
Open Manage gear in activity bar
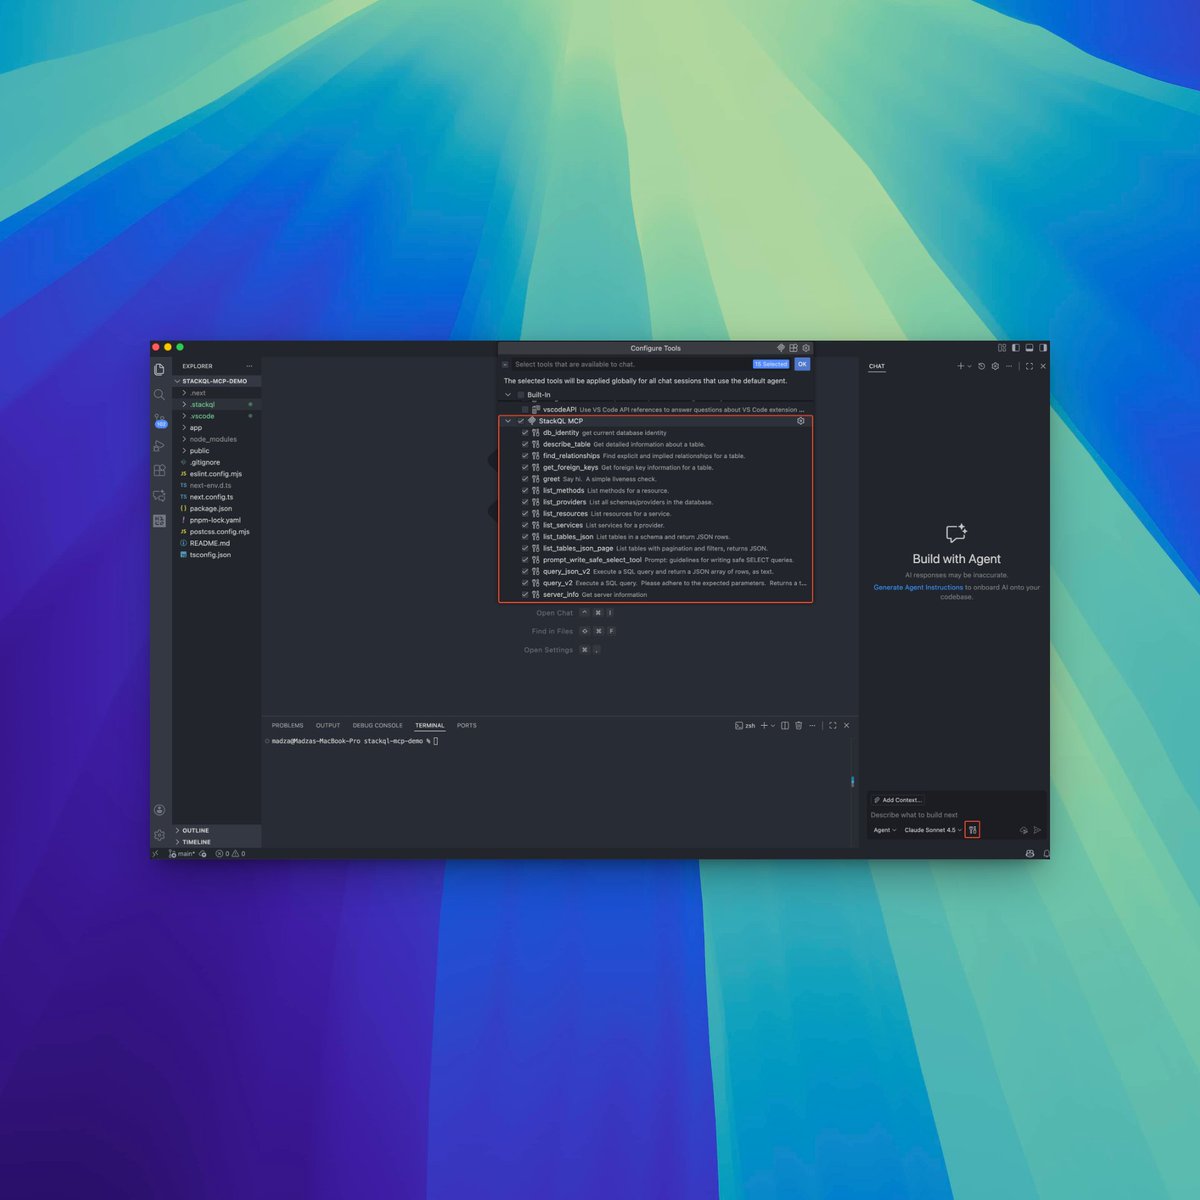159,835
